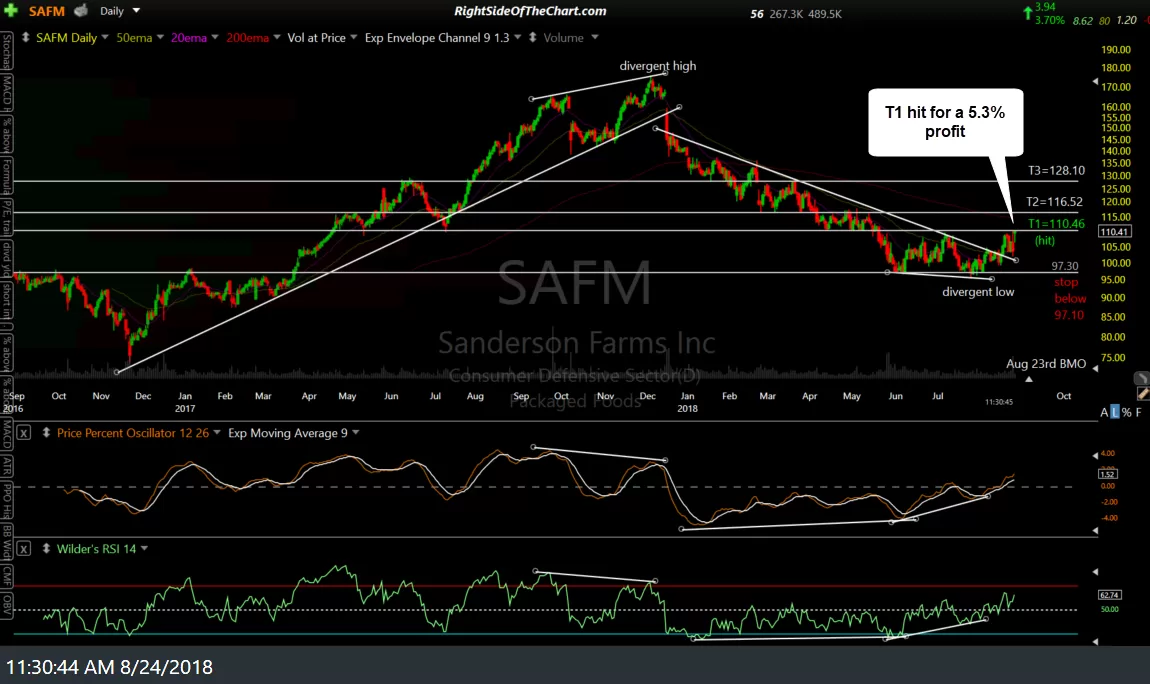Click the RightSideOfTheChart.com title text
The width and height of the screenshot is (1150, 684).
530,11
